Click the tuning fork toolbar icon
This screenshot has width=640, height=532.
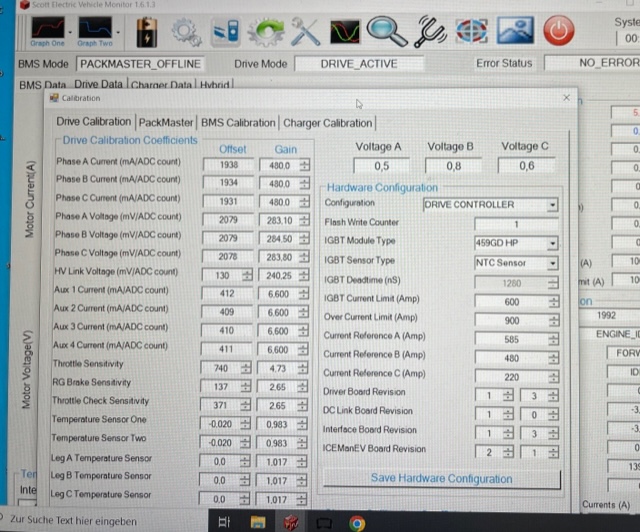[x=424, y=31]
